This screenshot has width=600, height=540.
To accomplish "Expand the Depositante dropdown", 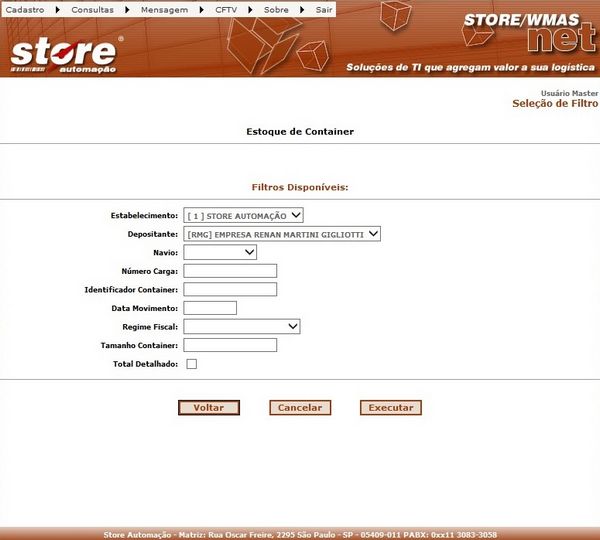I will pyautogui.click(x=282, y=234).
